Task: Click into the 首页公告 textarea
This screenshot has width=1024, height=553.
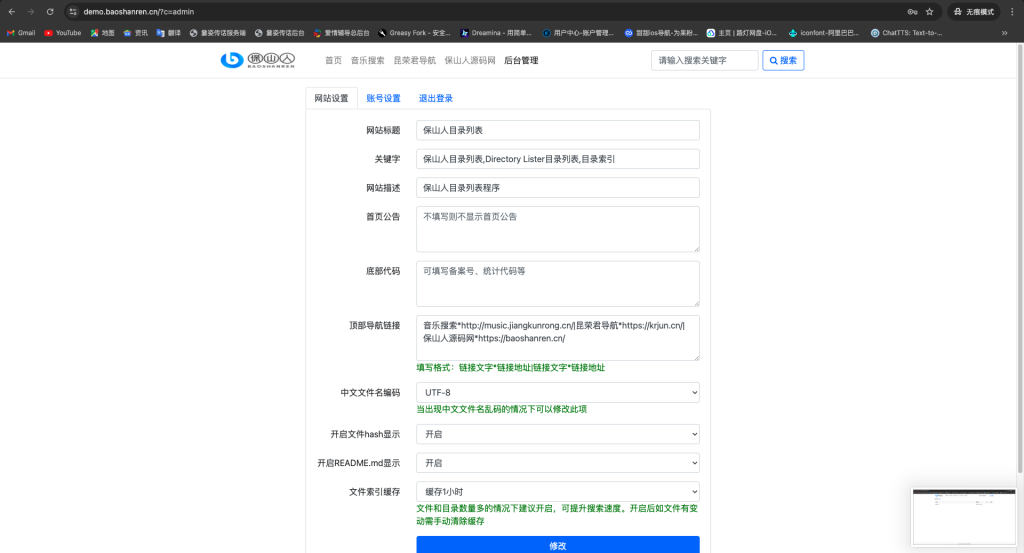Action: [558, 229]
